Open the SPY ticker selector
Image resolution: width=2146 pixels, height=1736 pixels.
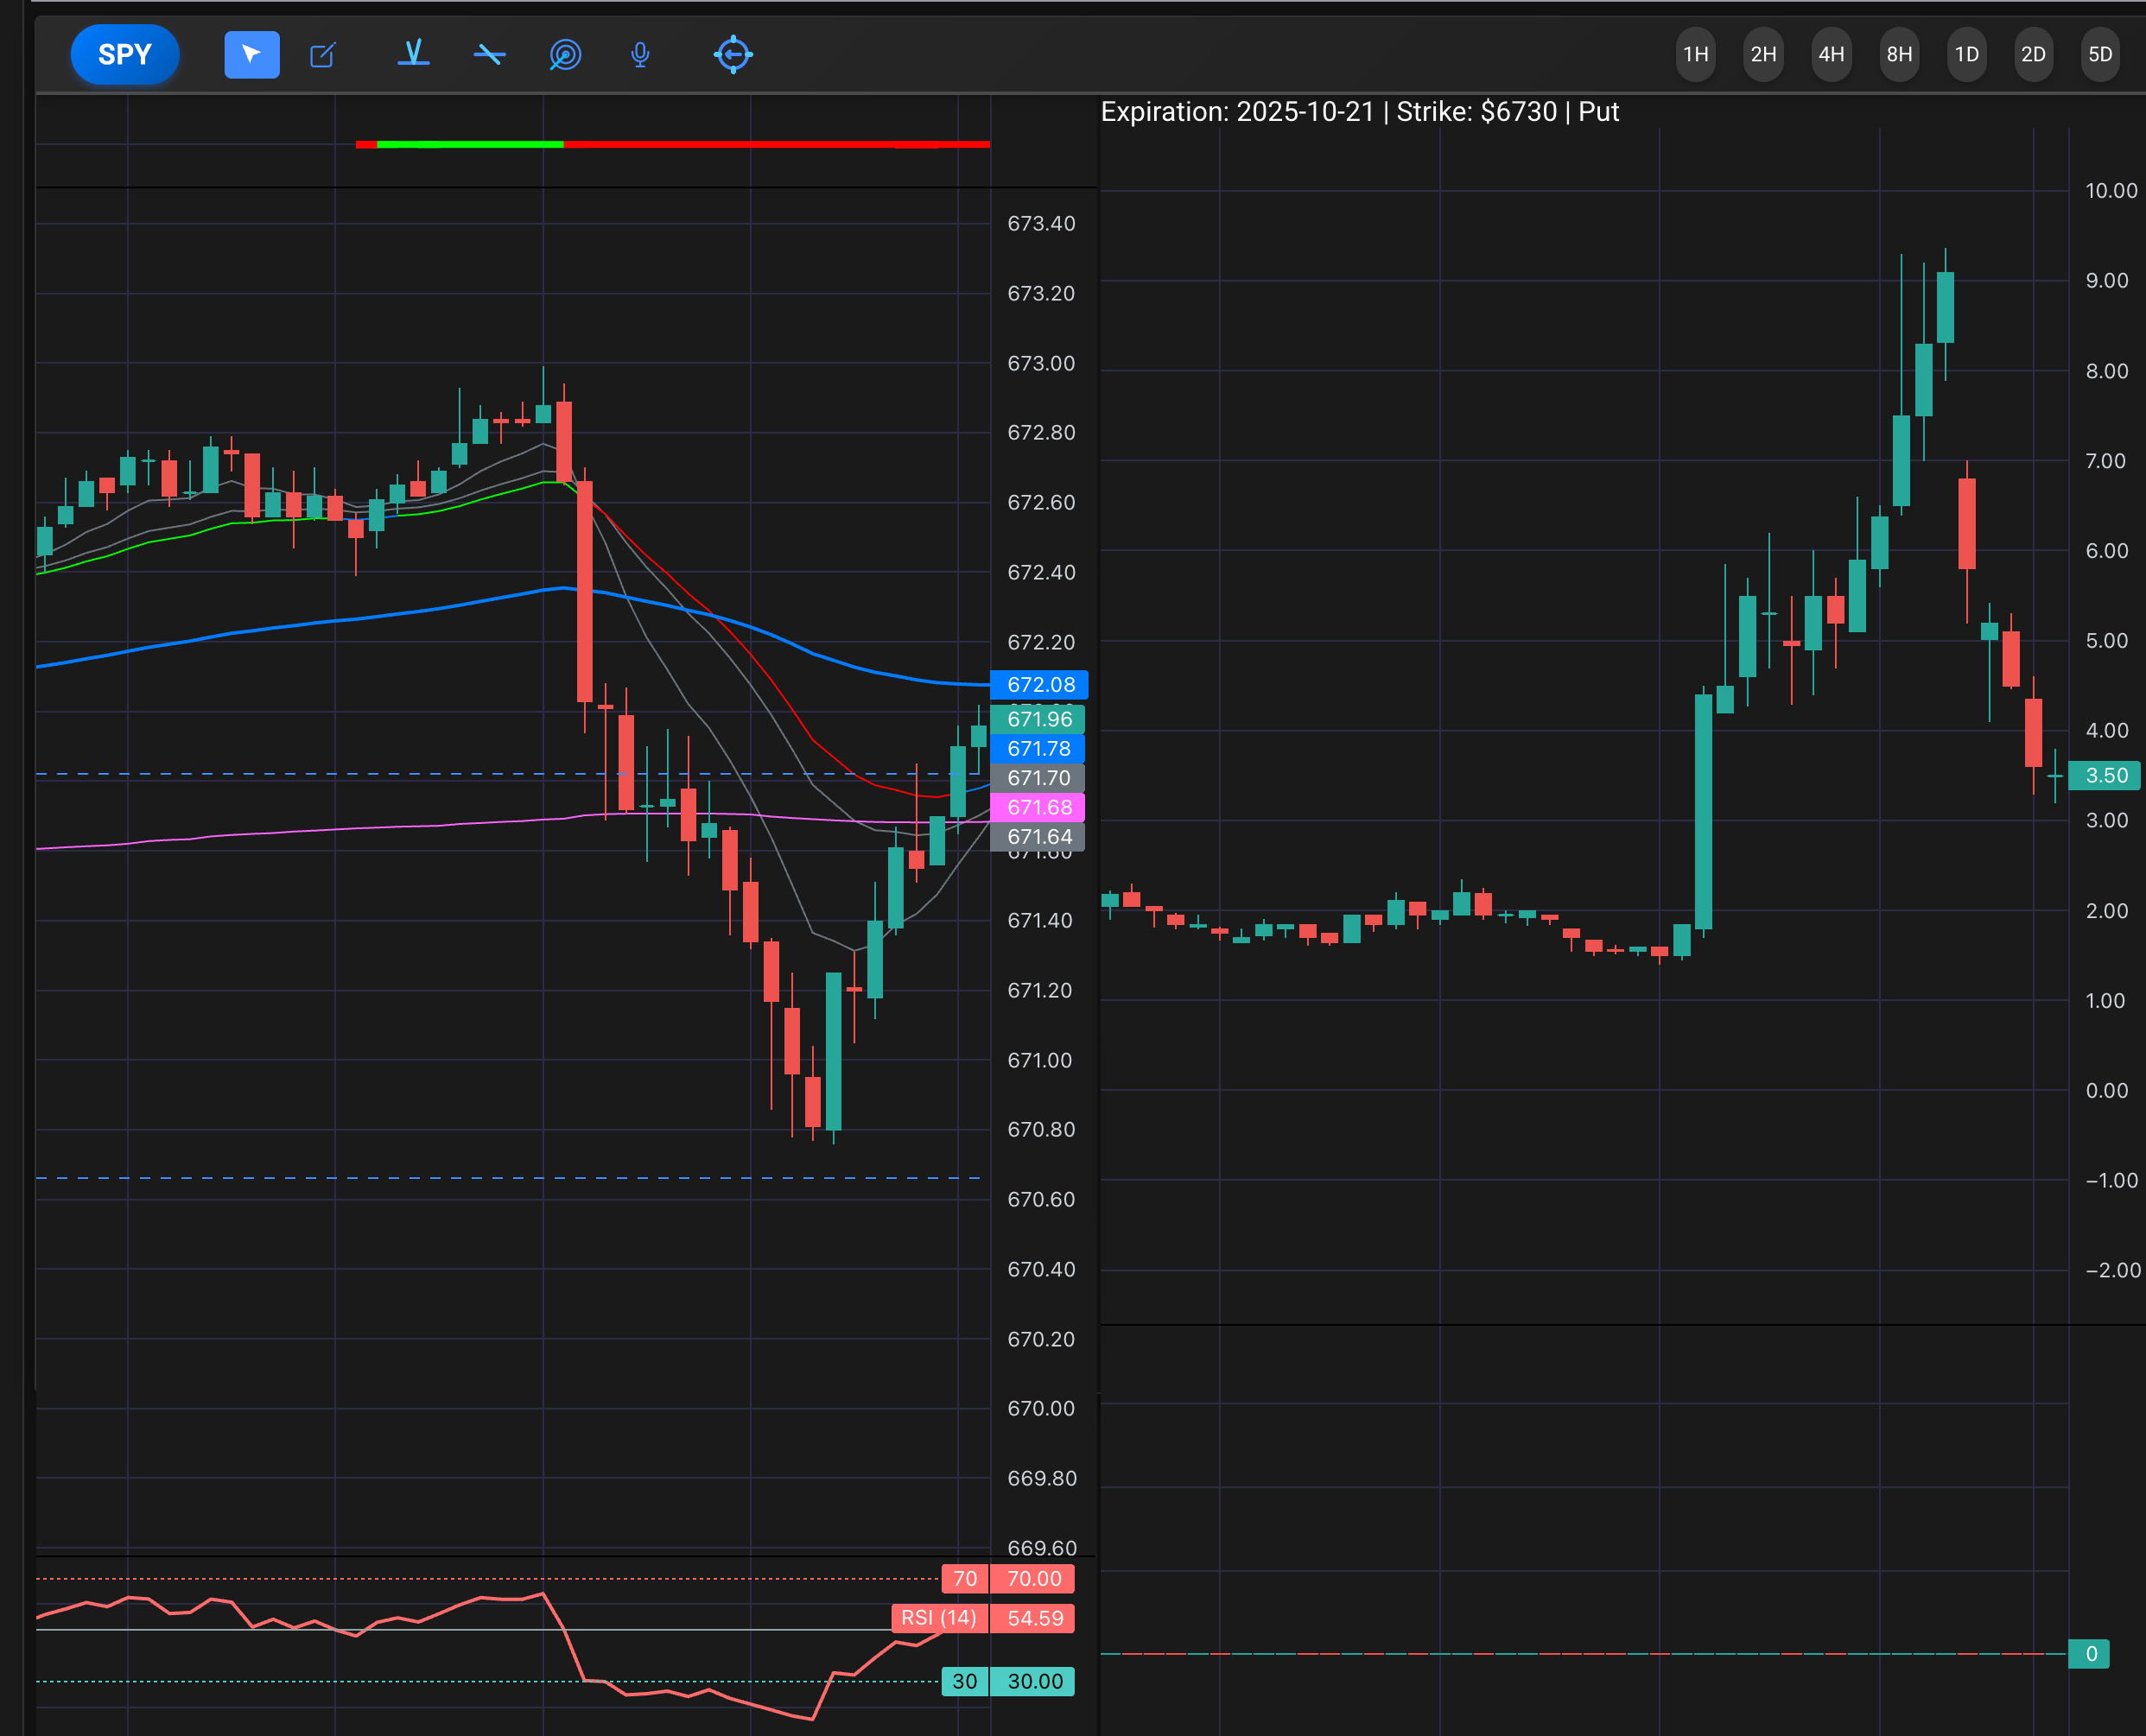click(125, 54)
